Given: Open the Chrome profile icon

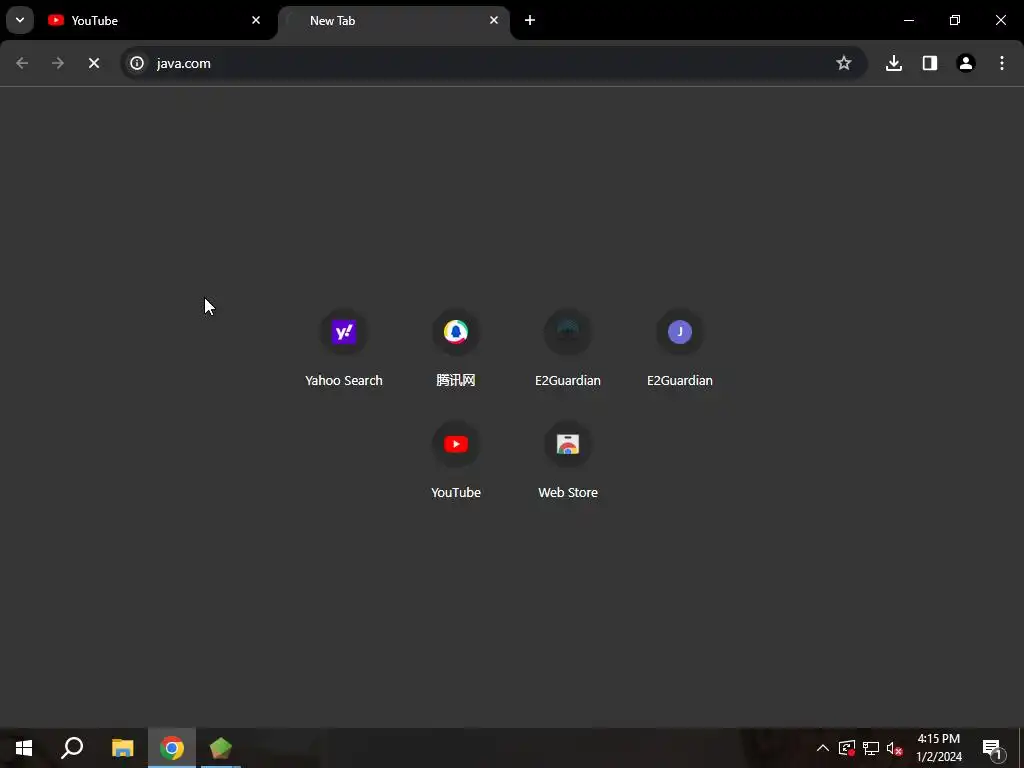Looking at the screenshot, I should (966, 63).
